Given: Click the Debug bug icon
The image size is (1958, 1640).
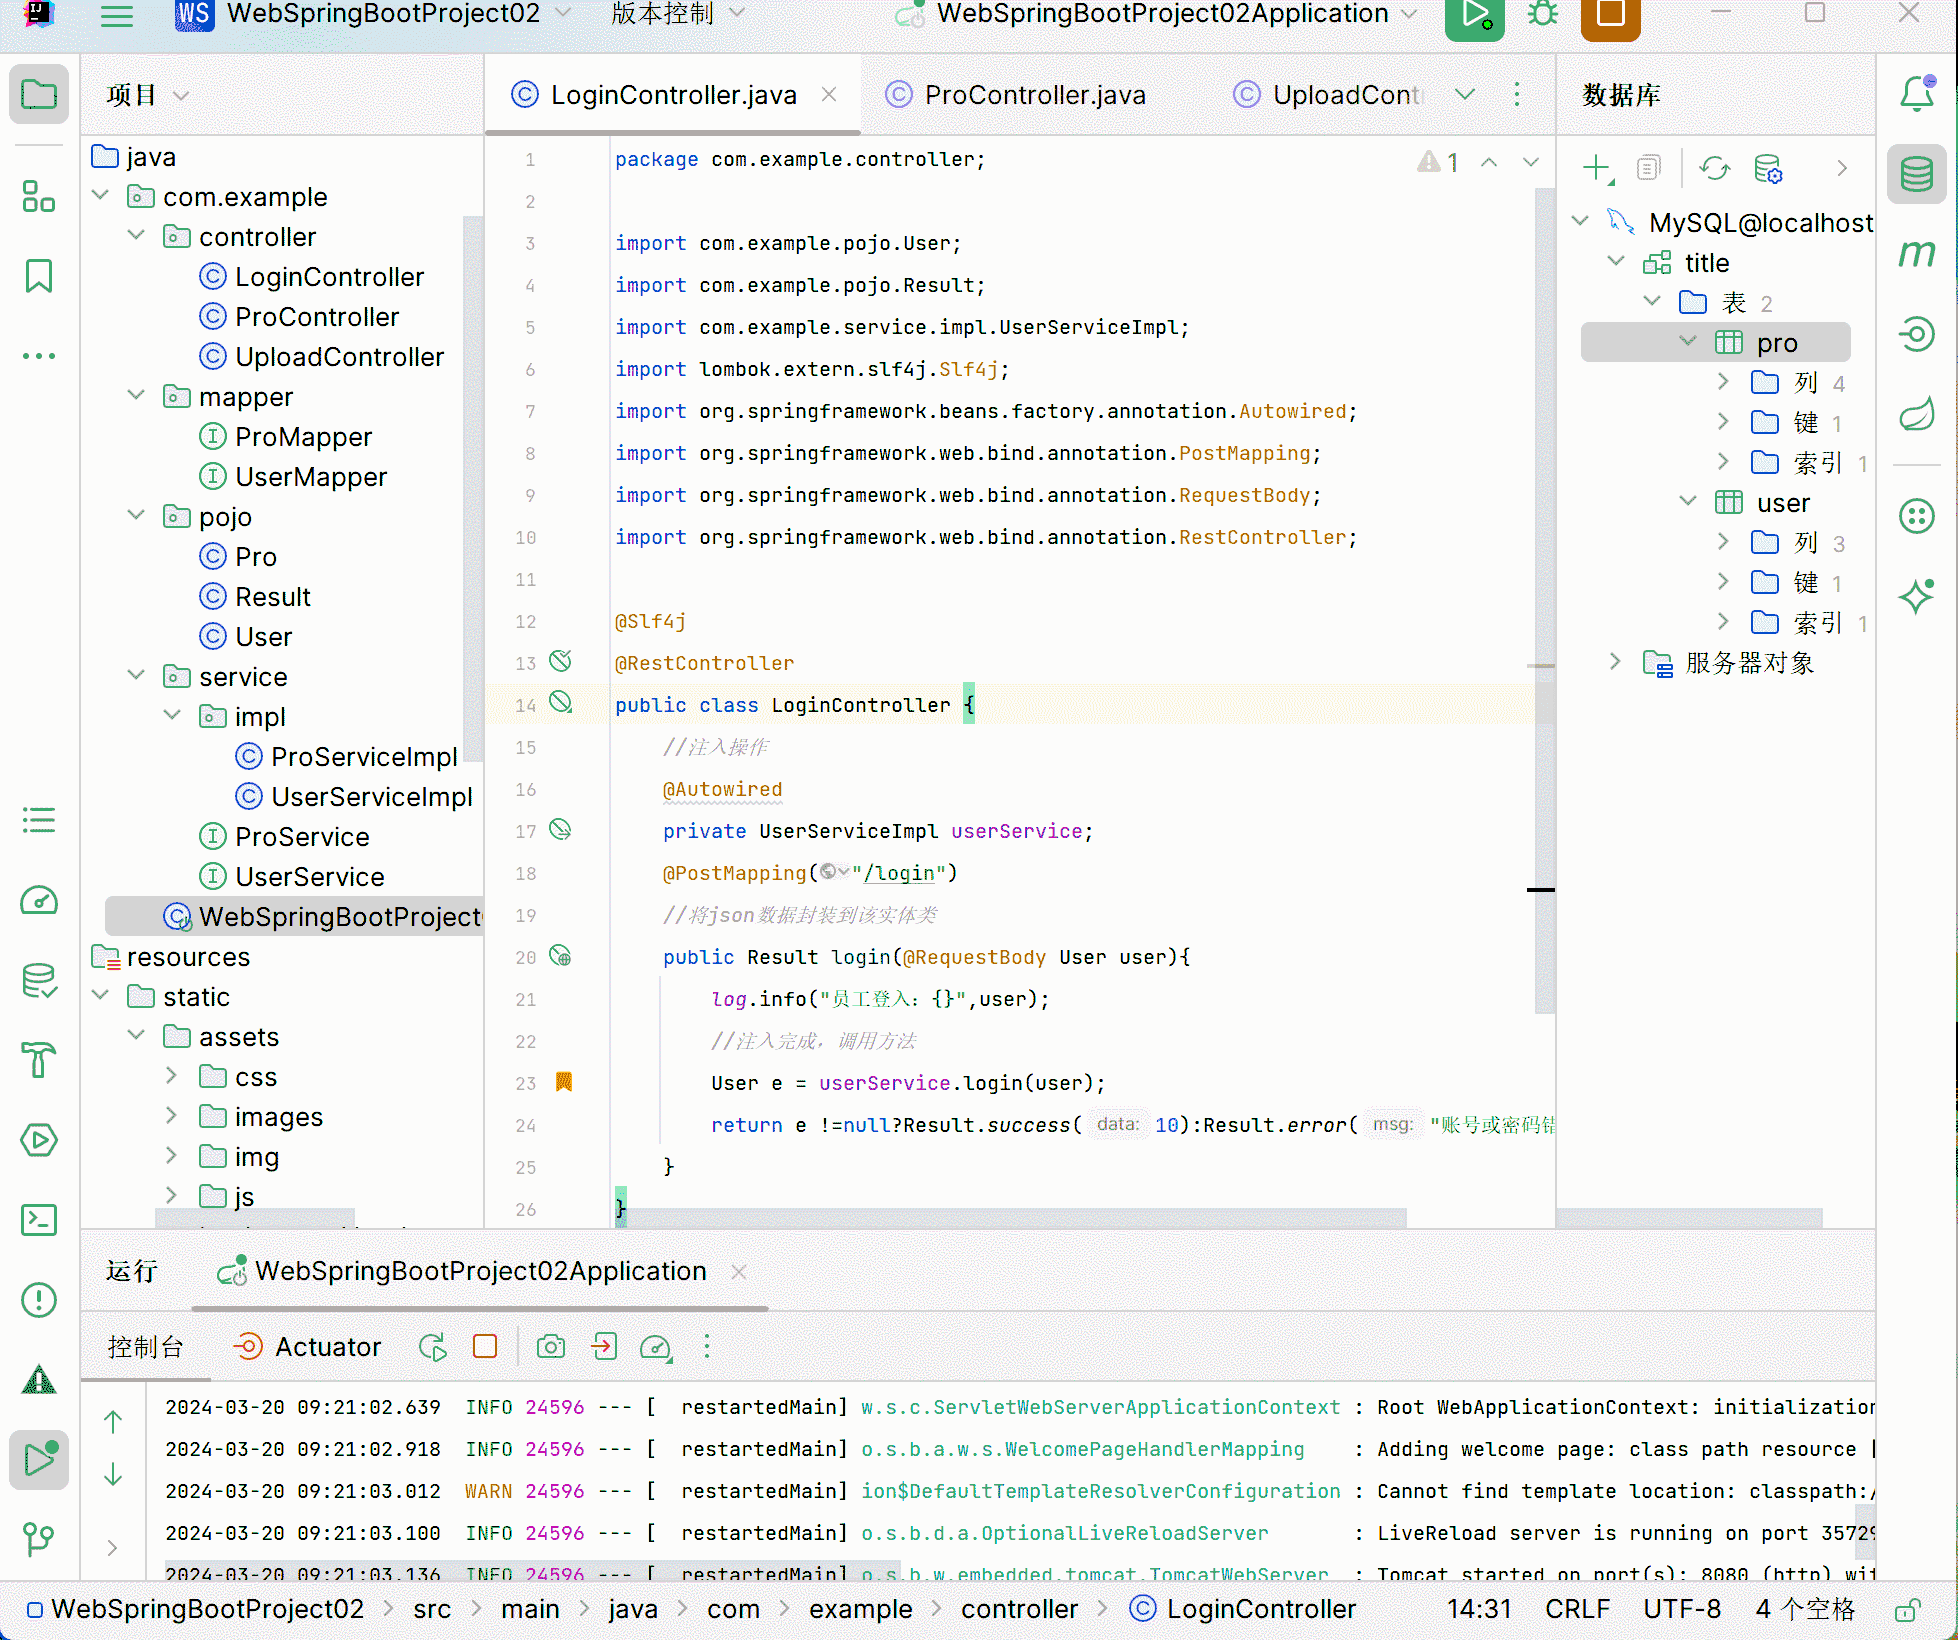Looking at the screenshot, I should 1543,15.
